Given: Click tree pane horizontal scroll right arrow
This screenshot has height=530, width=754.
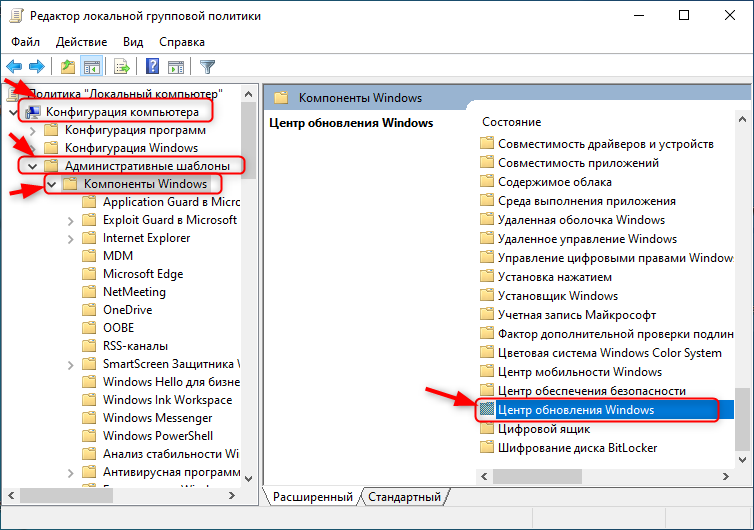Looking at the screenshot, I should pos(232,495).
